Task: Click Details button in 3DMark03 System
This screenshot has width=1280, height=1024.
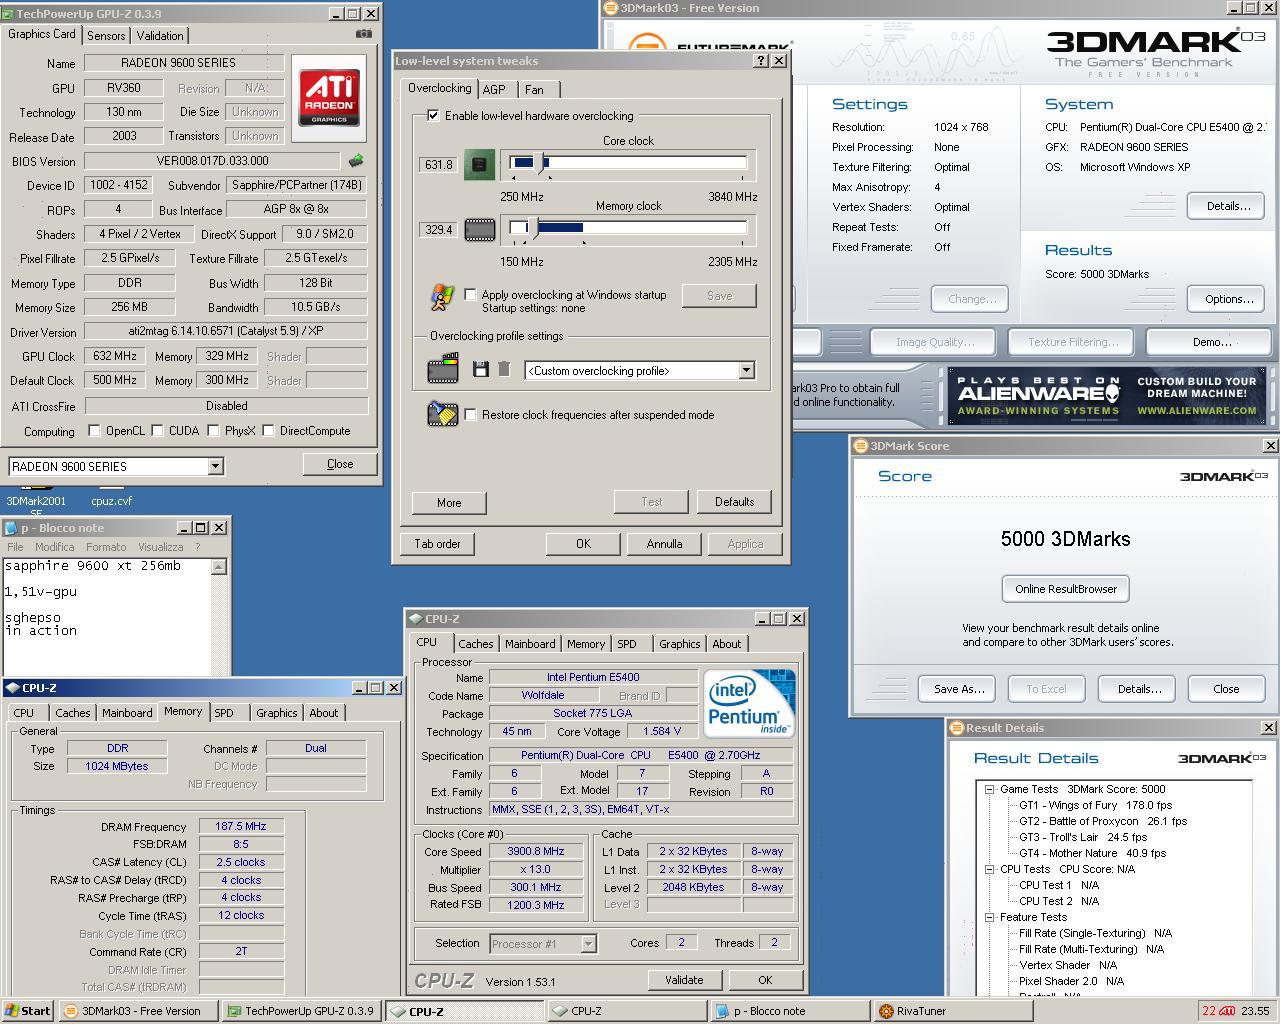Action: 1228,206
